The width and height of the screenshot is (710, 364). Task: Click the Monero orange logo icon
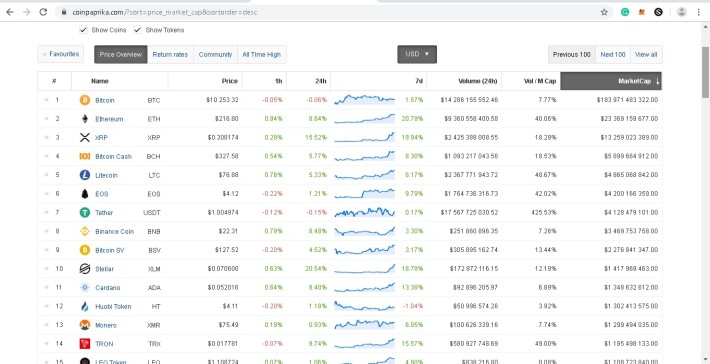pos(85,325)
